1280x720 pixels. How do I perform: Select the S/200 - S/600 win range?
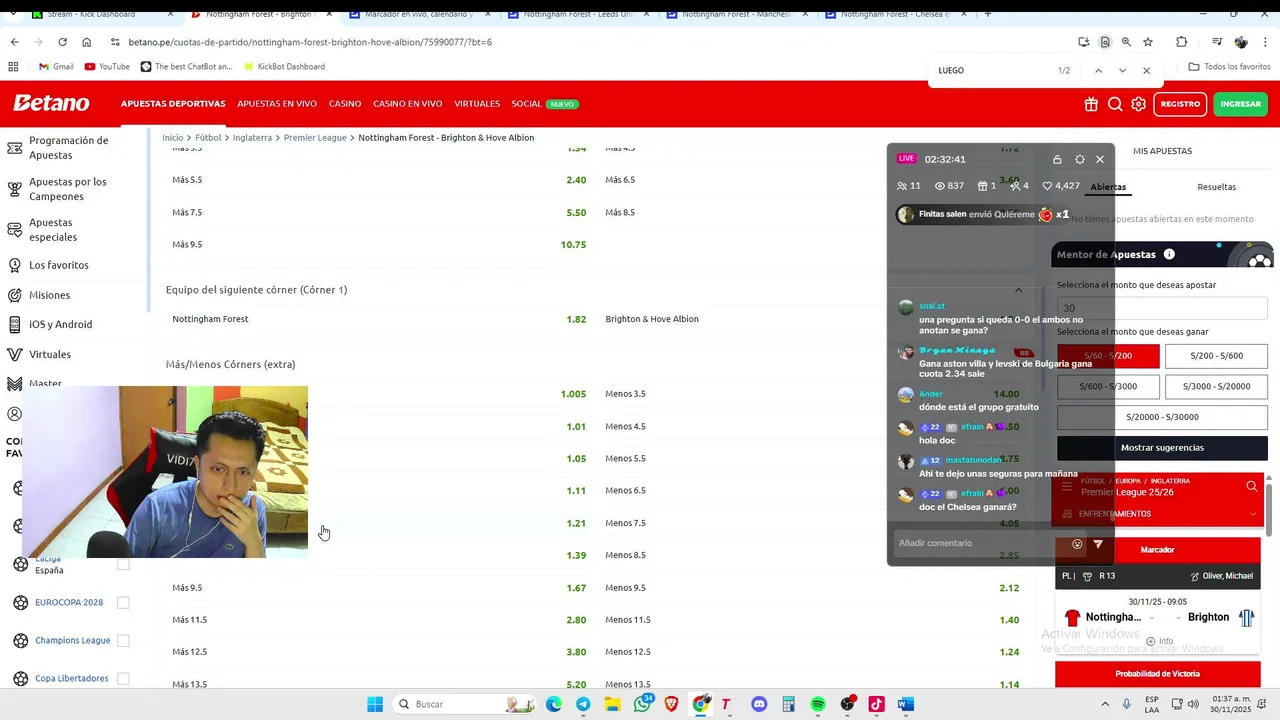(x=1216, y=356)
